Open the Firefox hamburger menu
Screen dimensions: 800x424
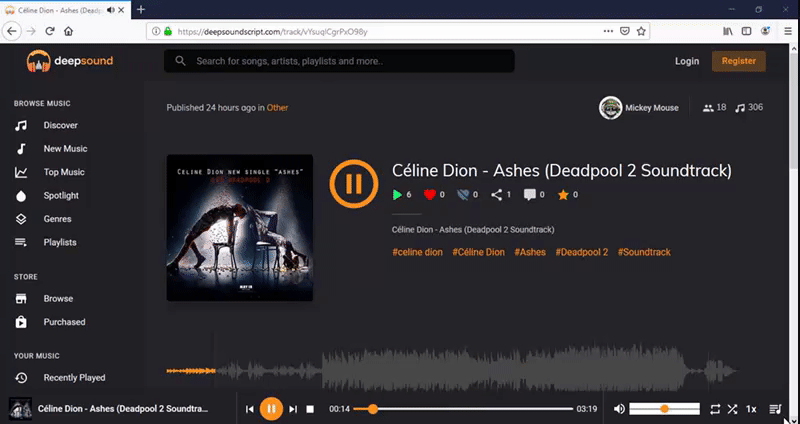[x=788, y=31]
